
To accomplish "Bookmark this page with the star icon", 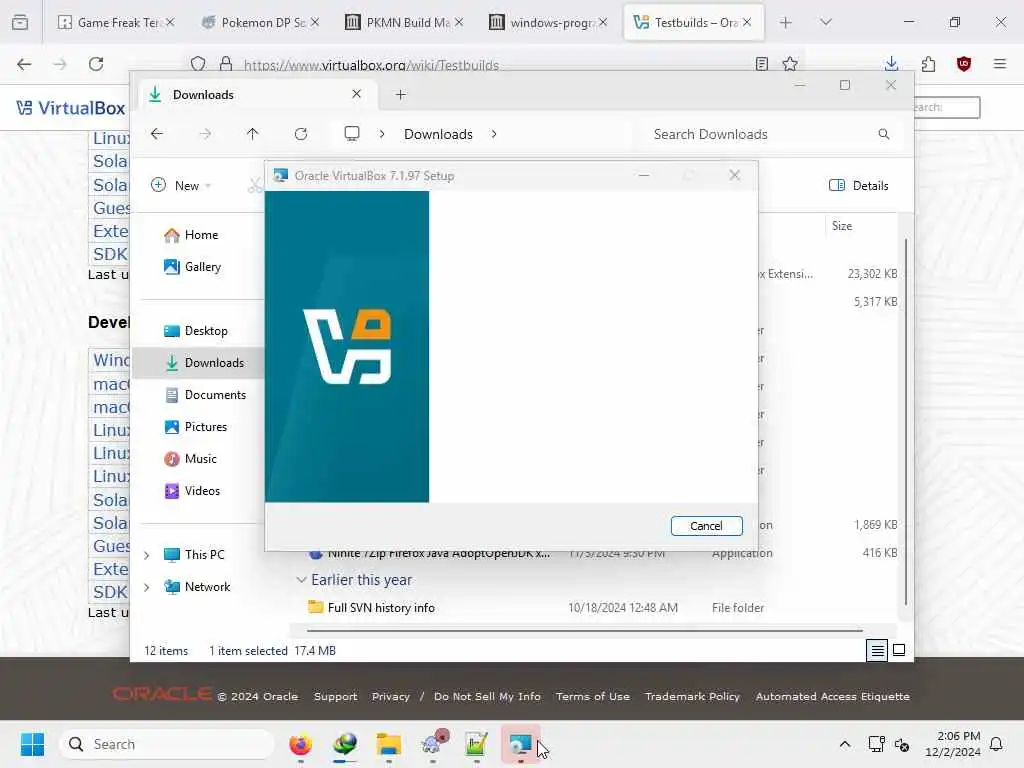I will (x=790, y=64).
